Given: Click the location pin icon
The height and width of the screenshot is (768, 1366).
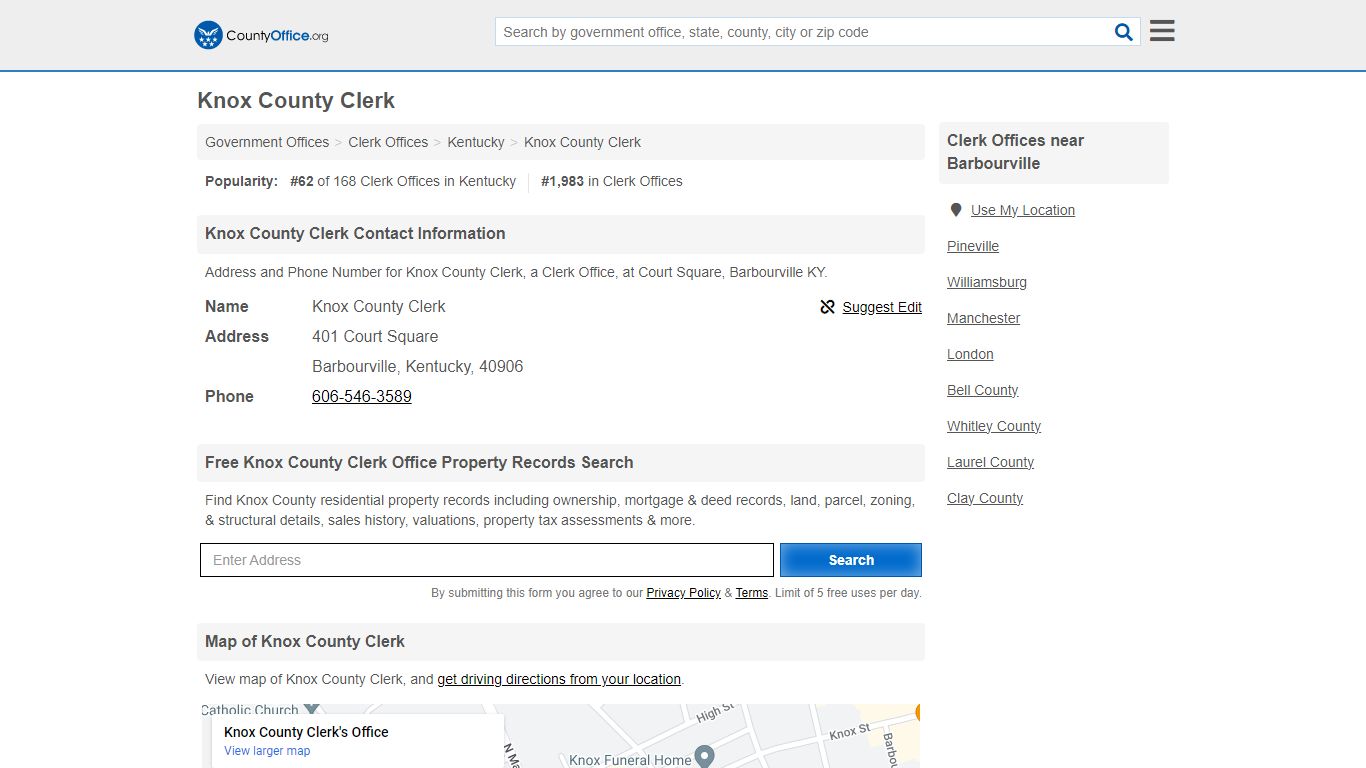Looking at the screenshot, I should pyautogui.click(x=956, y=210).
